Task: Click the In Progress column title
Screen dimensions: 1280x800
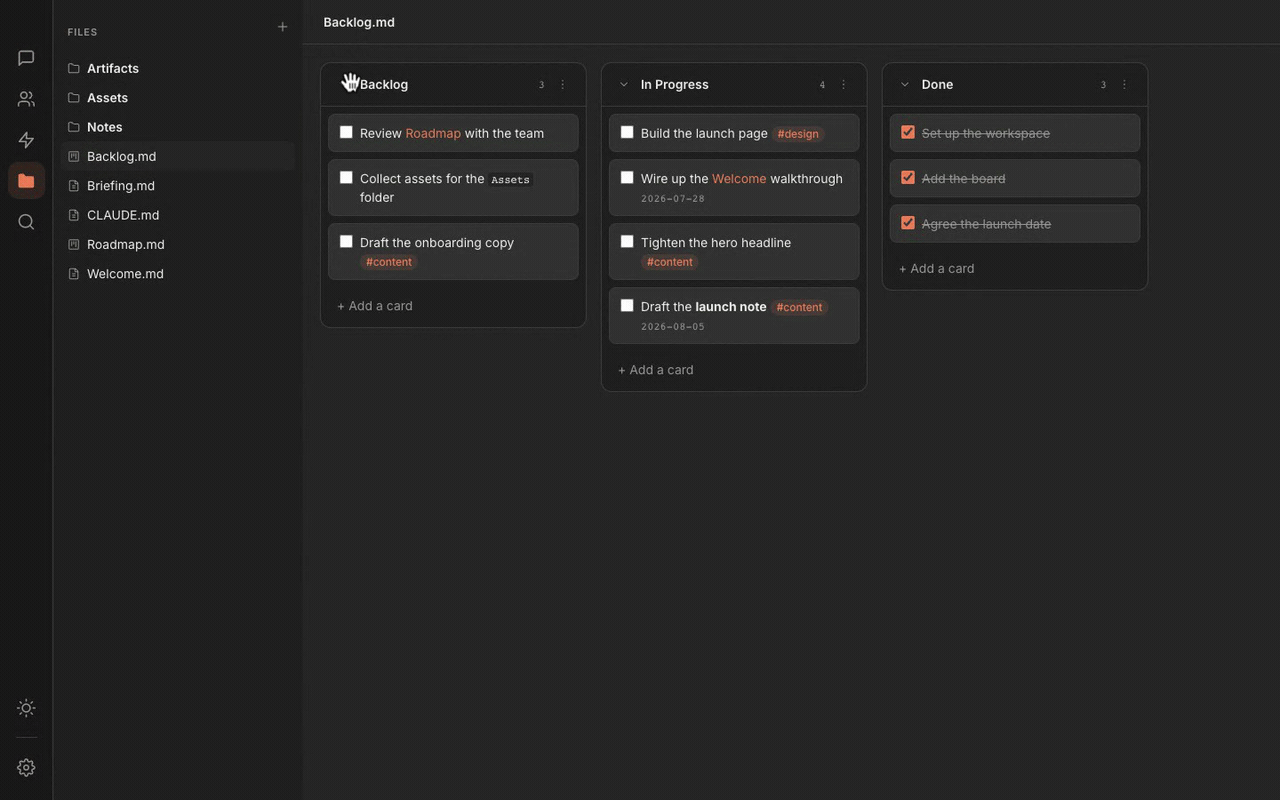Action: 675,85
